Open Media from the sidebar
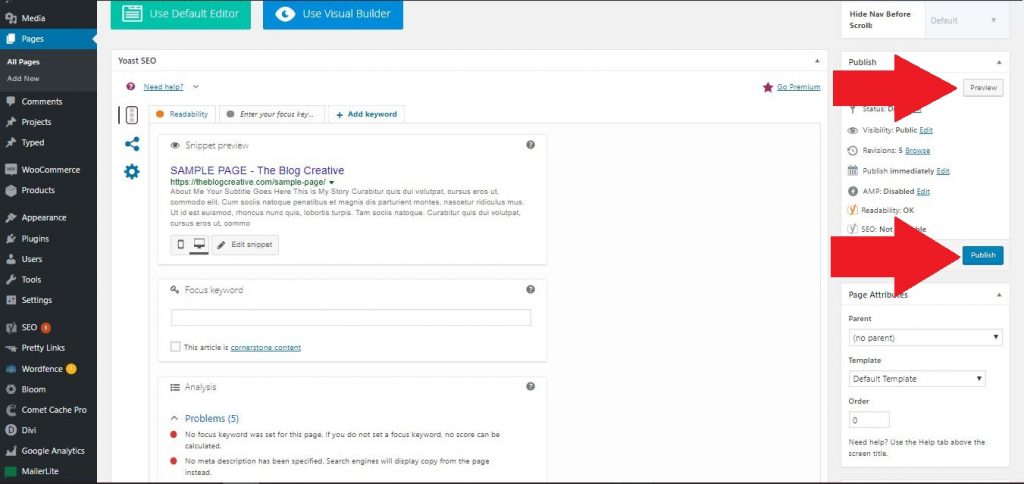1024x484 pixels. coord(33,18)
